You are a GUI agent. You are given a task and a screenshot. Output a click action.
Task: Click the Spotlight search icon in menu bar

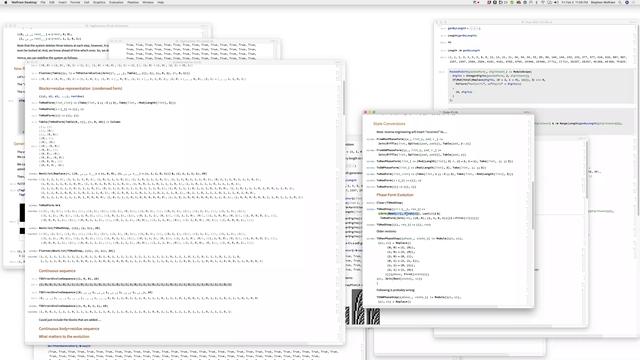tap(620, 2)
